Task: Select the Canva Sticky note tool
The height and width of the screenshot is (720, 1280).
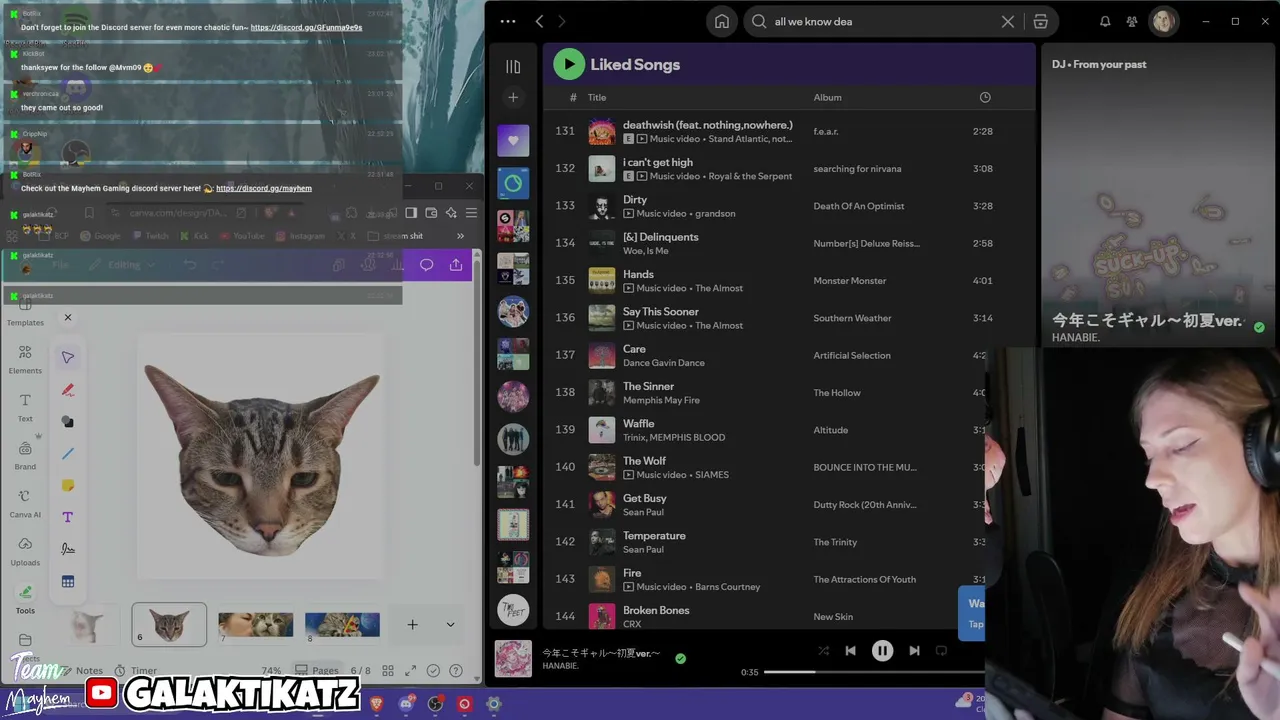Action: point(67,485)
